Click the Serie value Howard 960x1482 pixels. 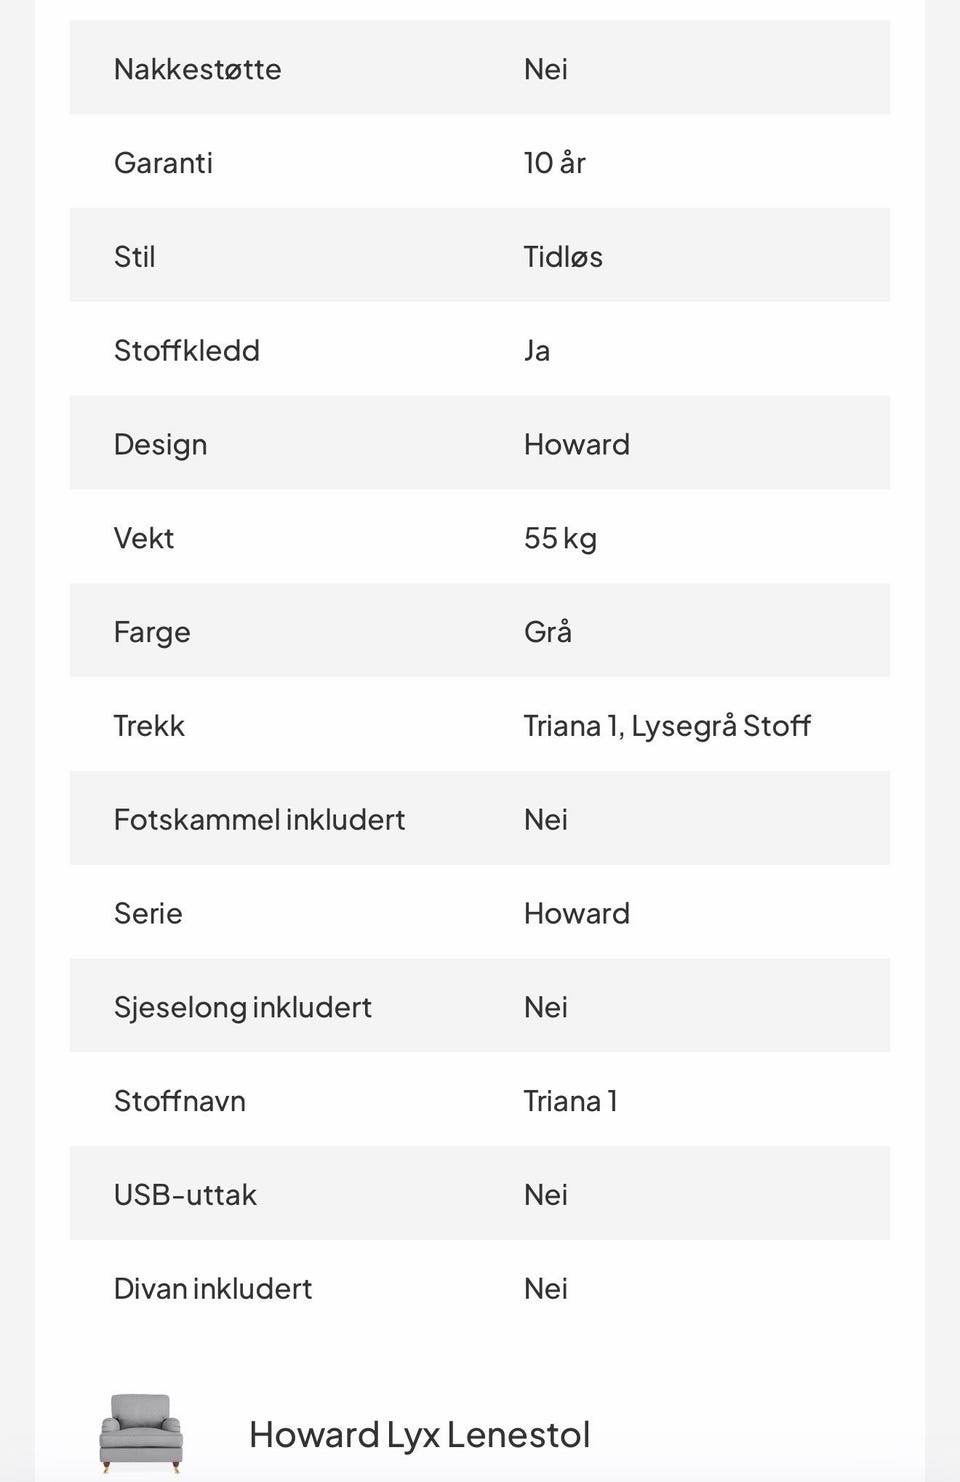point(577,913)
